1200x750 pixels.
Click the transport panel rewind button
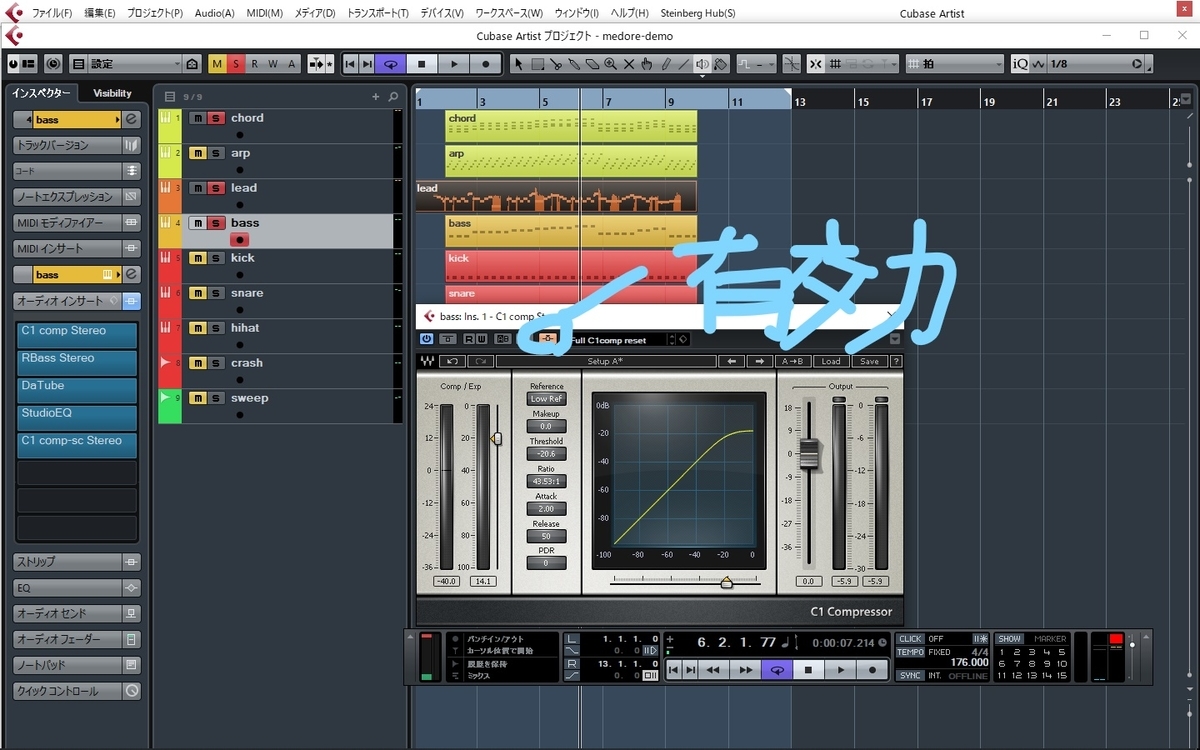pyautogui.click(x=713, y=670)
